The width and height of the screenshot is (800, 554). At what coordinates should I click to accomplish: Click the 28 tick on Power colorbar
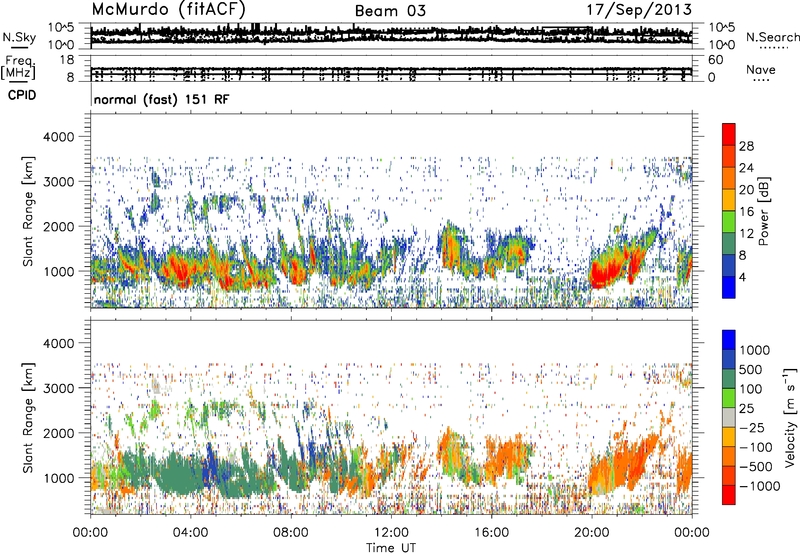click(x=746, y=146)
